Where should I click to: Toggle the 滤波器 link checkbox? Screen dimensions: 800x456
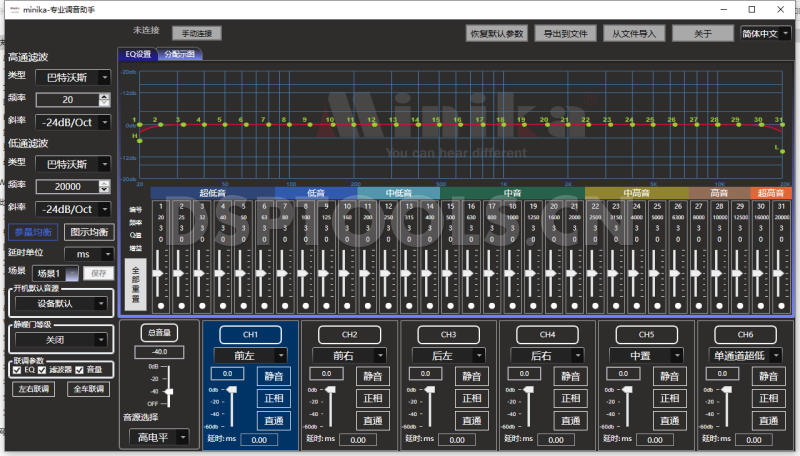pos(44,369)
